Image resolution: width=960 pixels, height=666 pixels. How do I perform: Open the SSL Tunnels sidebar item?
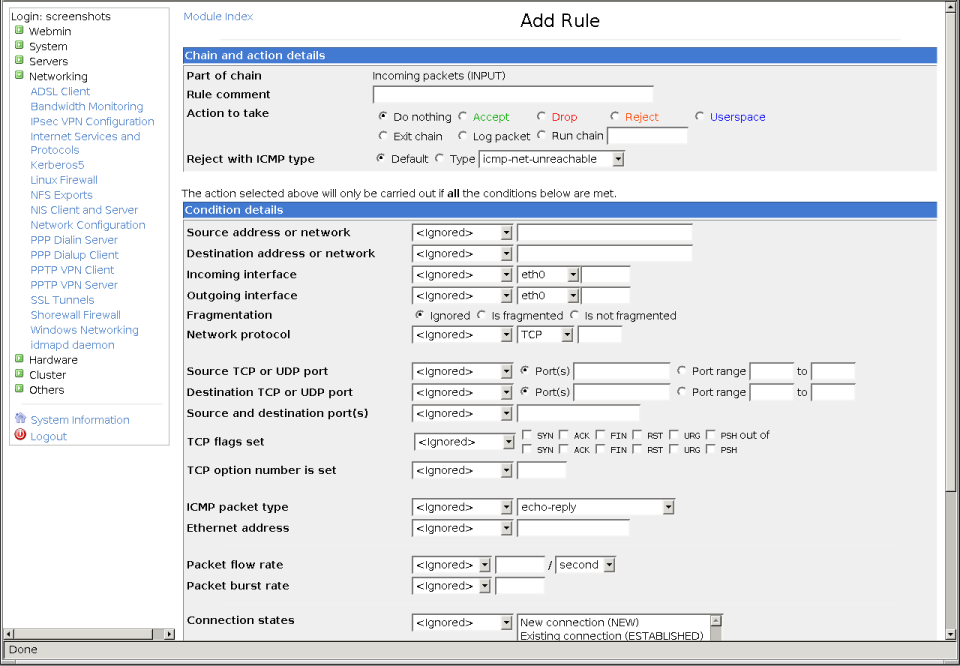pos(62,299)
